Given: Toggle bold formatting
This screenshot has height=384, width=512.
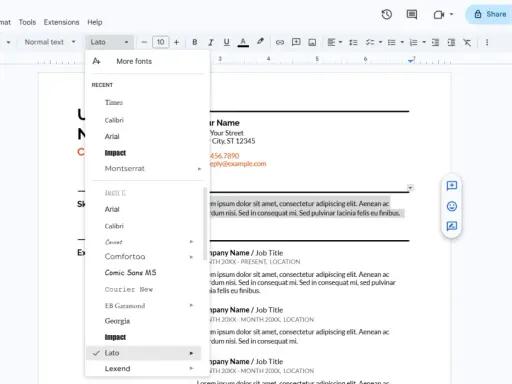Looking at the screenshot, I should (195, 42).
